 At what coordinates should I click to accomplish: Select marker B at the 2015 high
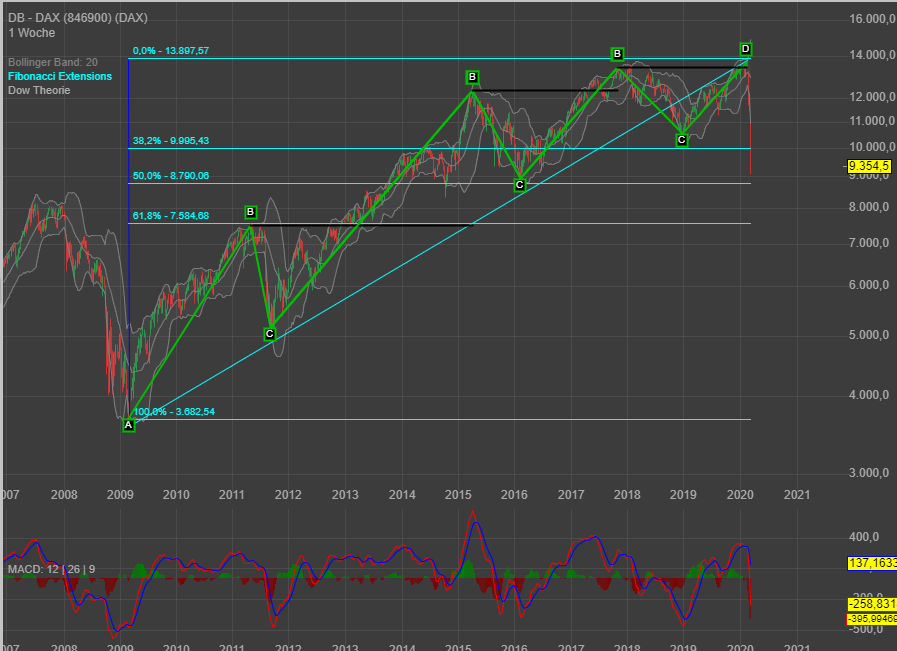click(x=473, y=75)
